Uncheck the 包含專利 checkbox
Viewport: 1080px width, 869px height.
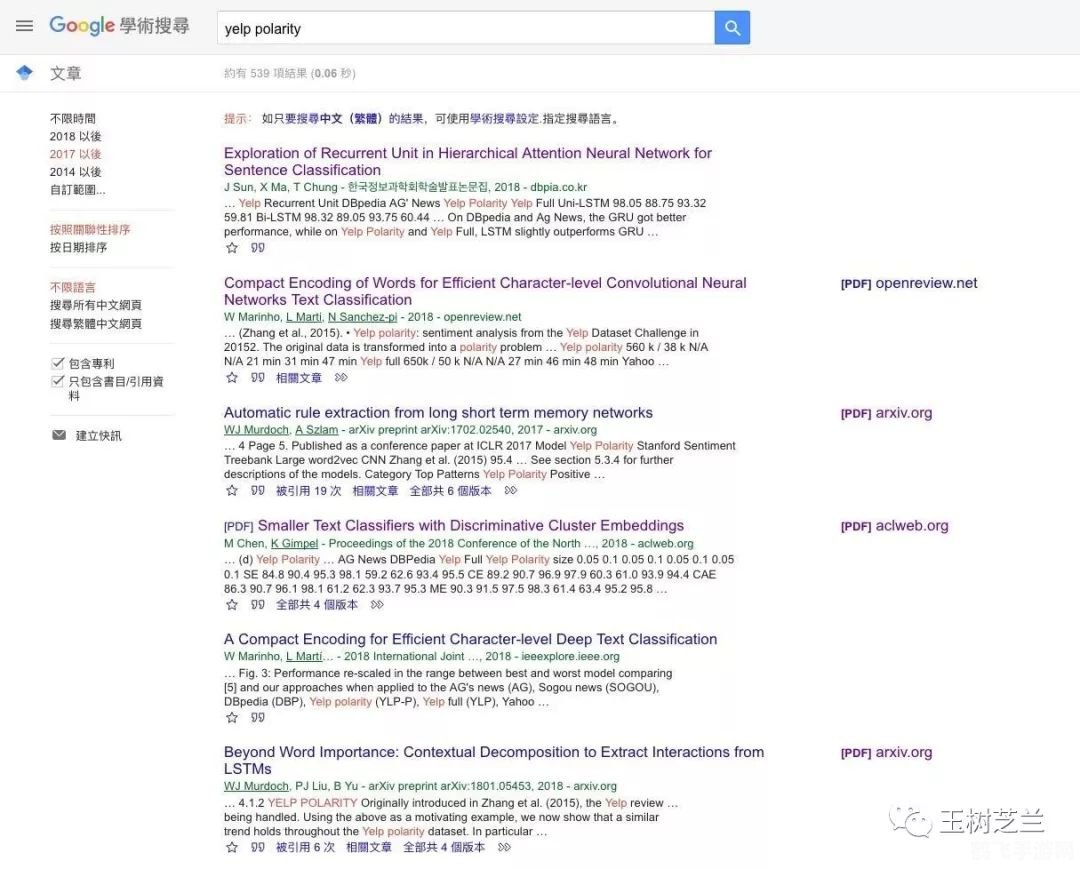(x=58, y=362)
